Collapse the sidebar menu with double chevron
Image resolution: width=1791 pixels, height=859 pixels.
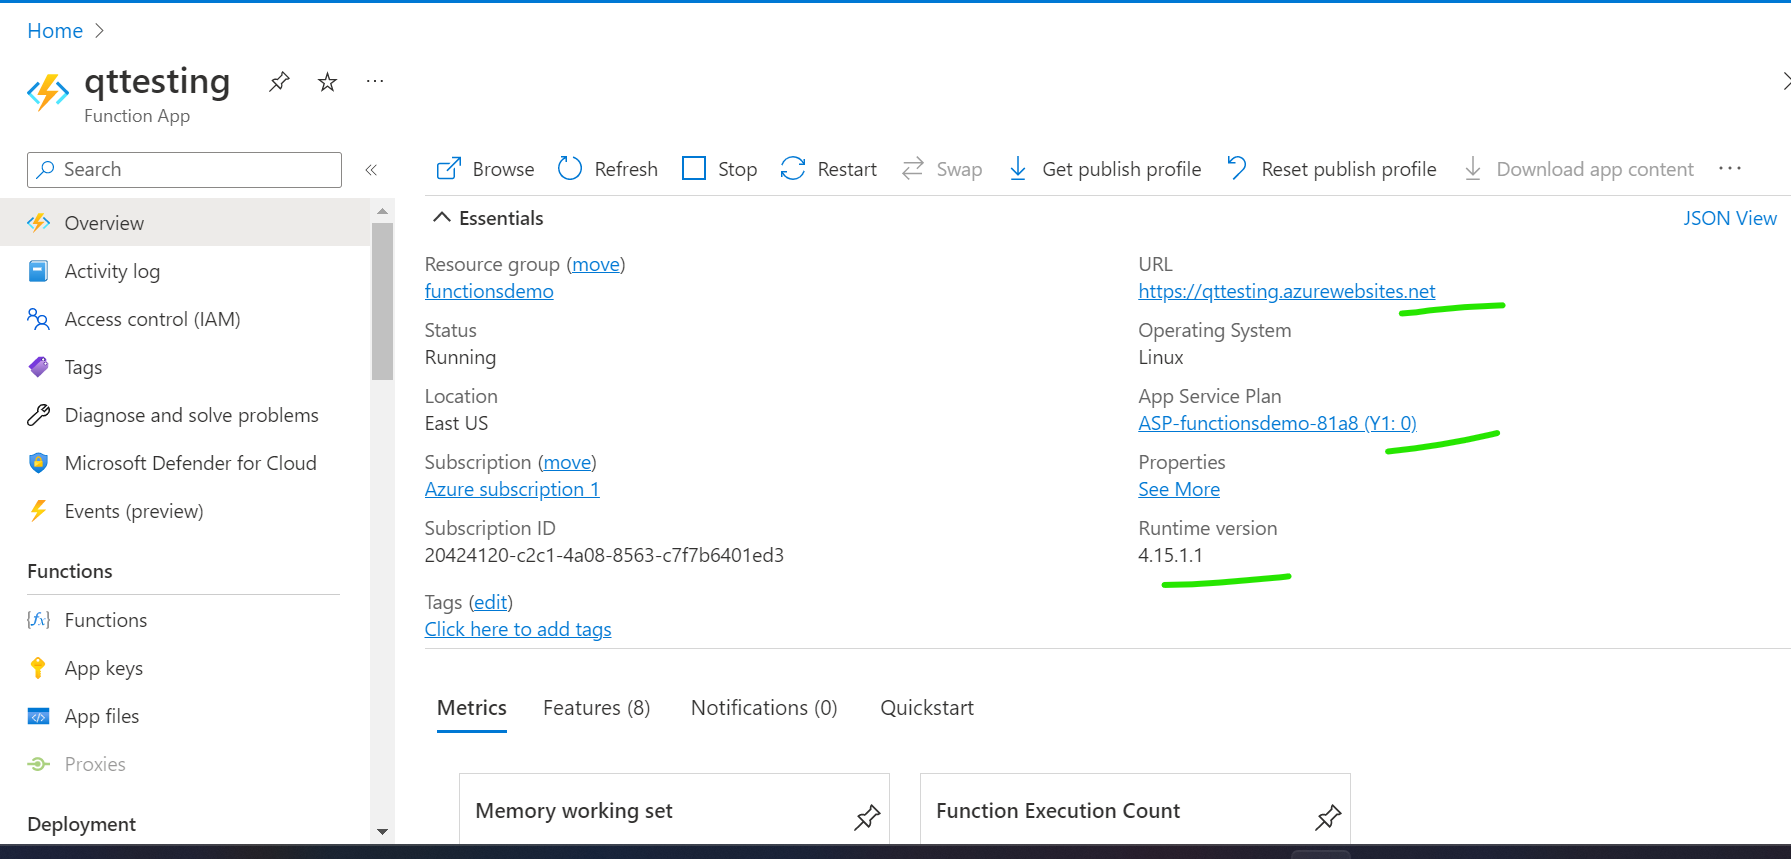point(371,170)
